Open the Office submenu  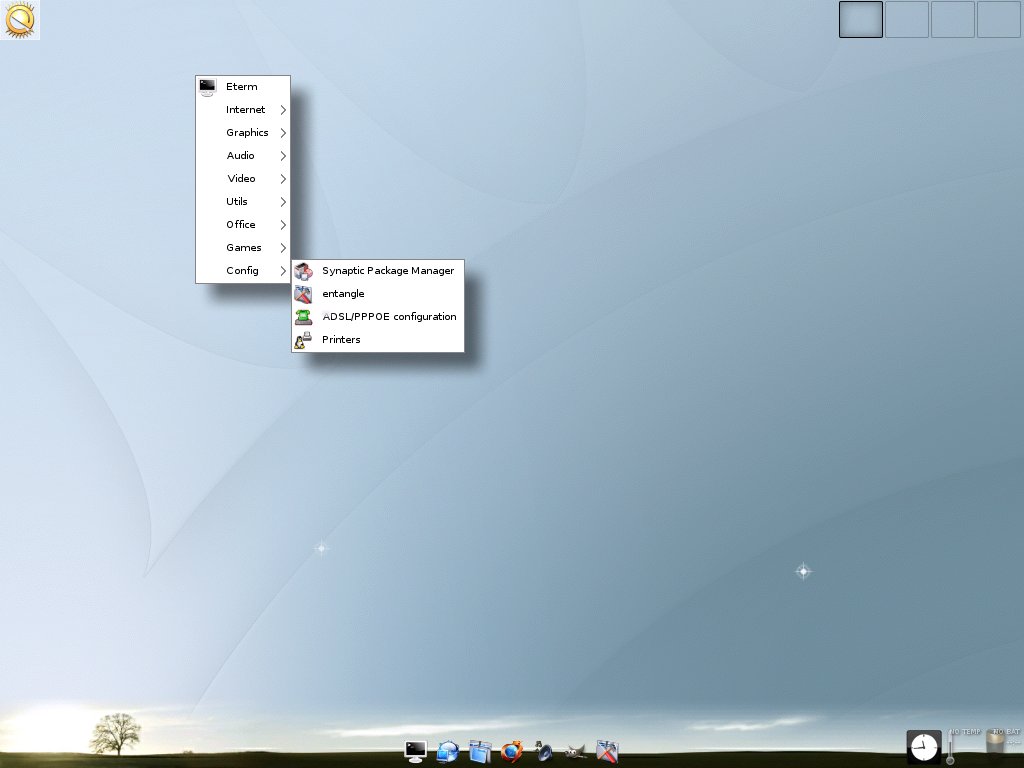(243, 225)
